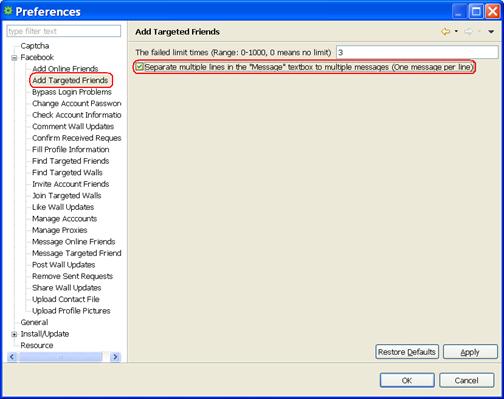The height and width of the screenshot is (399, 504).
Task: Maximize the Preferences window
Action: pos(476,11)
